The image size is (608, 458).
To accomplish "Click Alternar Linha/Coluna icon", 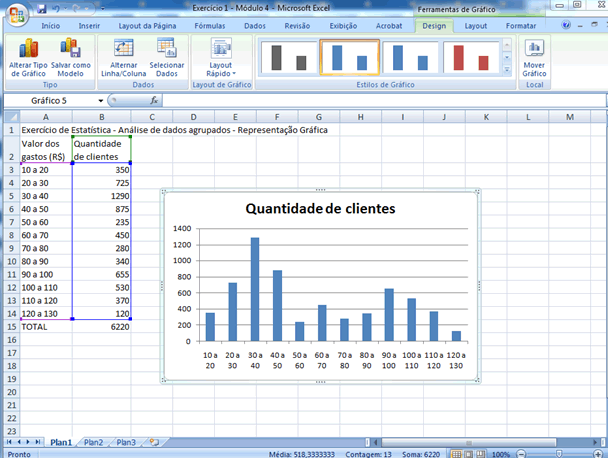I will (125, 49).
